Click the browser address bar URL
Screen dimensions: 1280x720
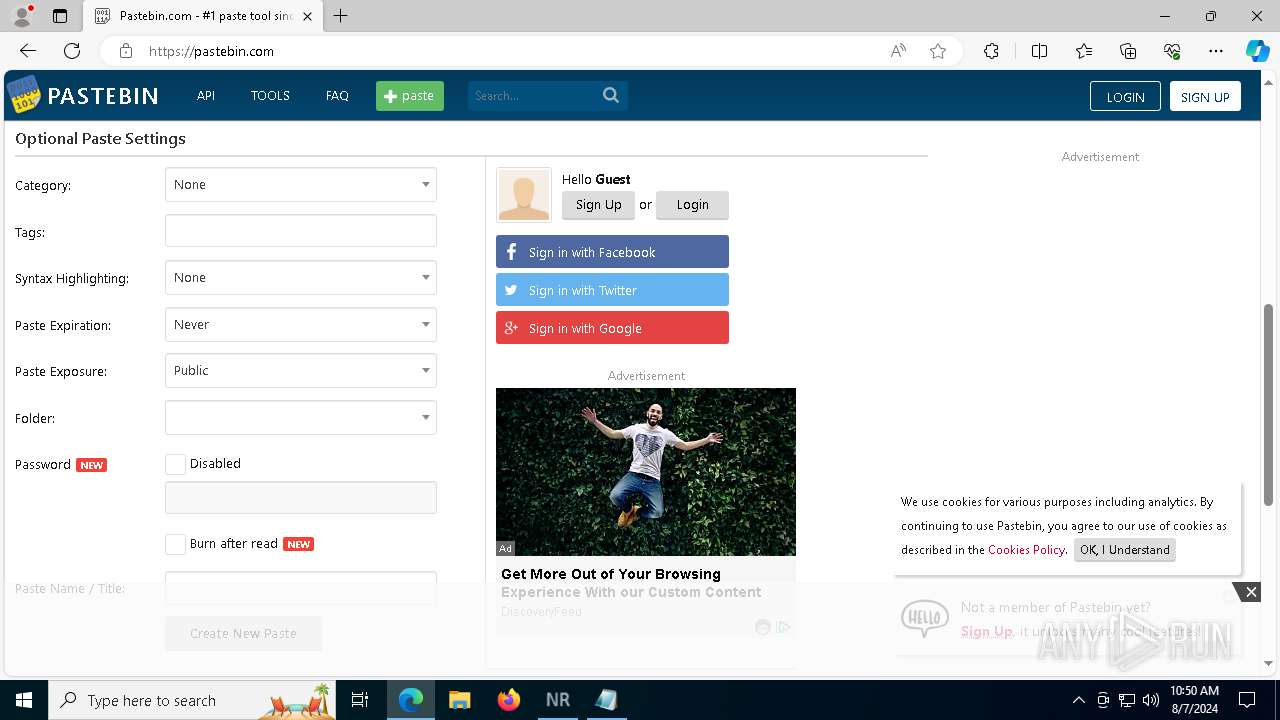click(211, 51)
